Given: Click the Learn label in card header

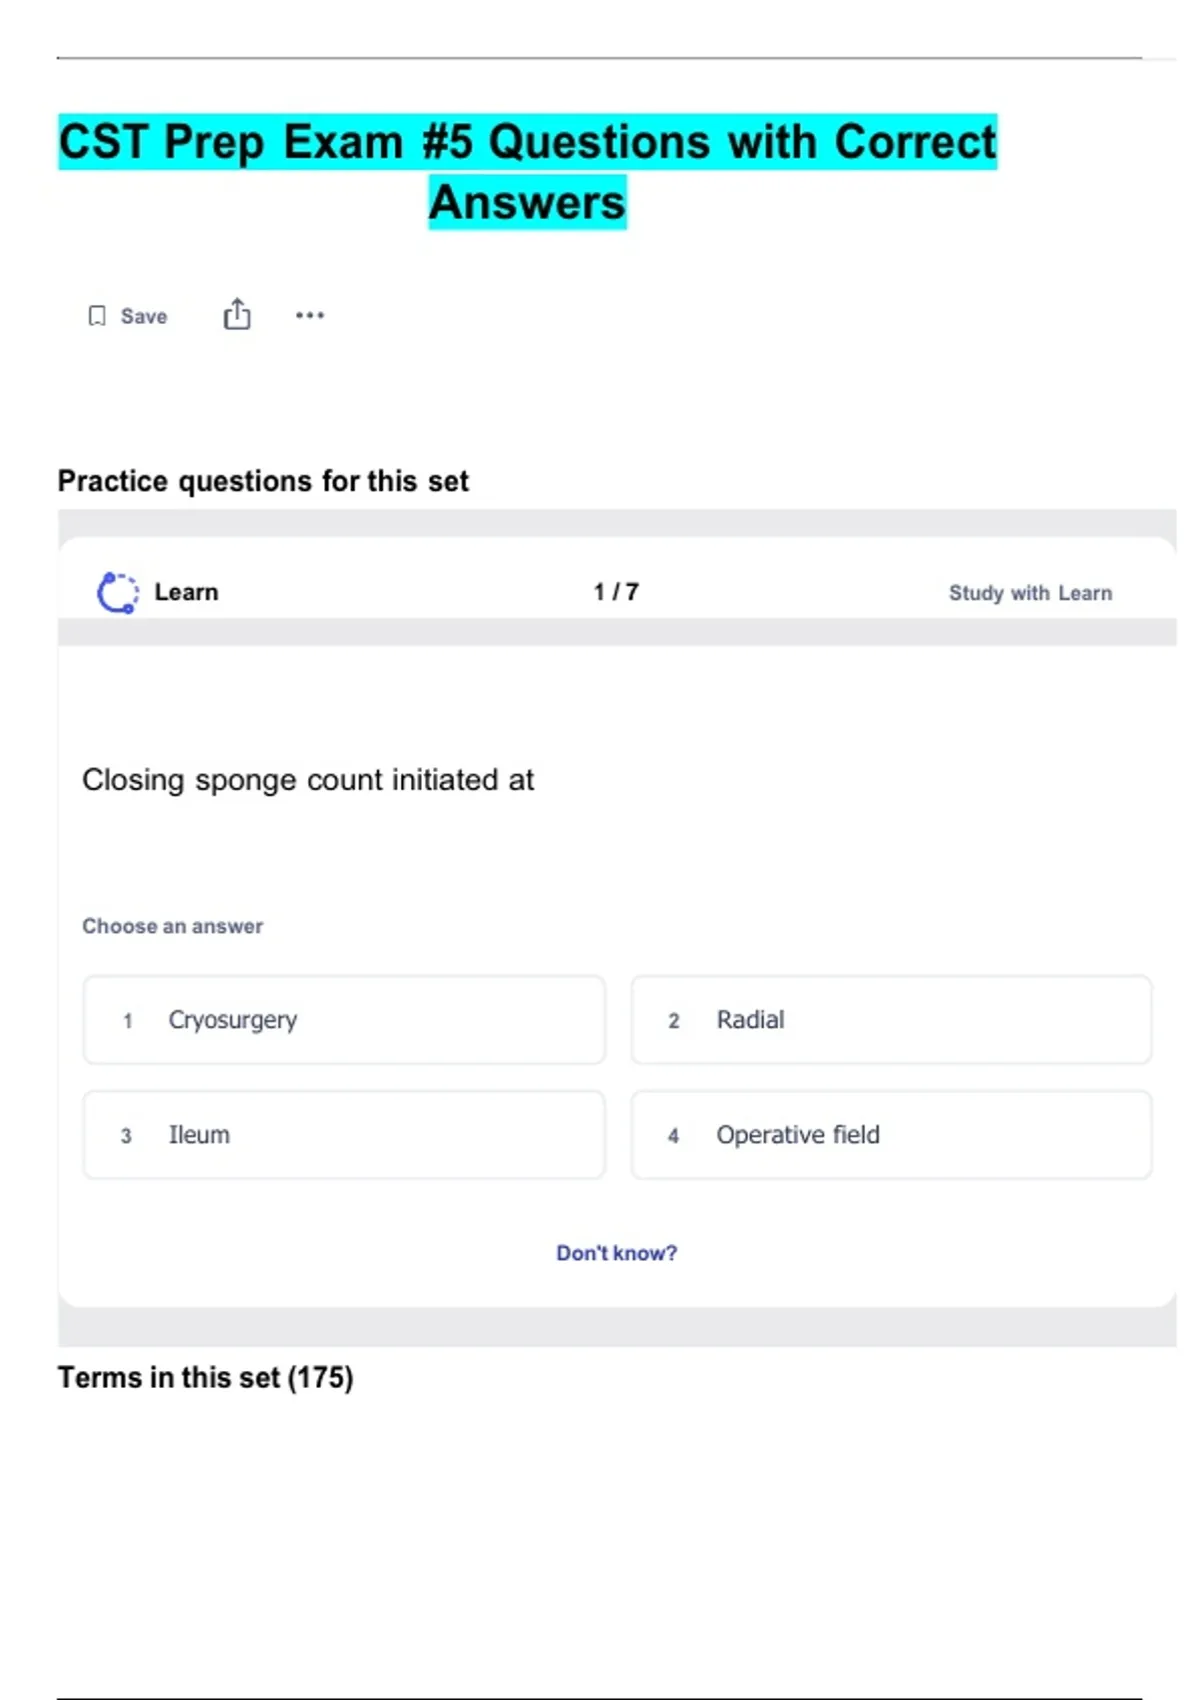Looking at the screenshot, I should click(x=186, y=592).
